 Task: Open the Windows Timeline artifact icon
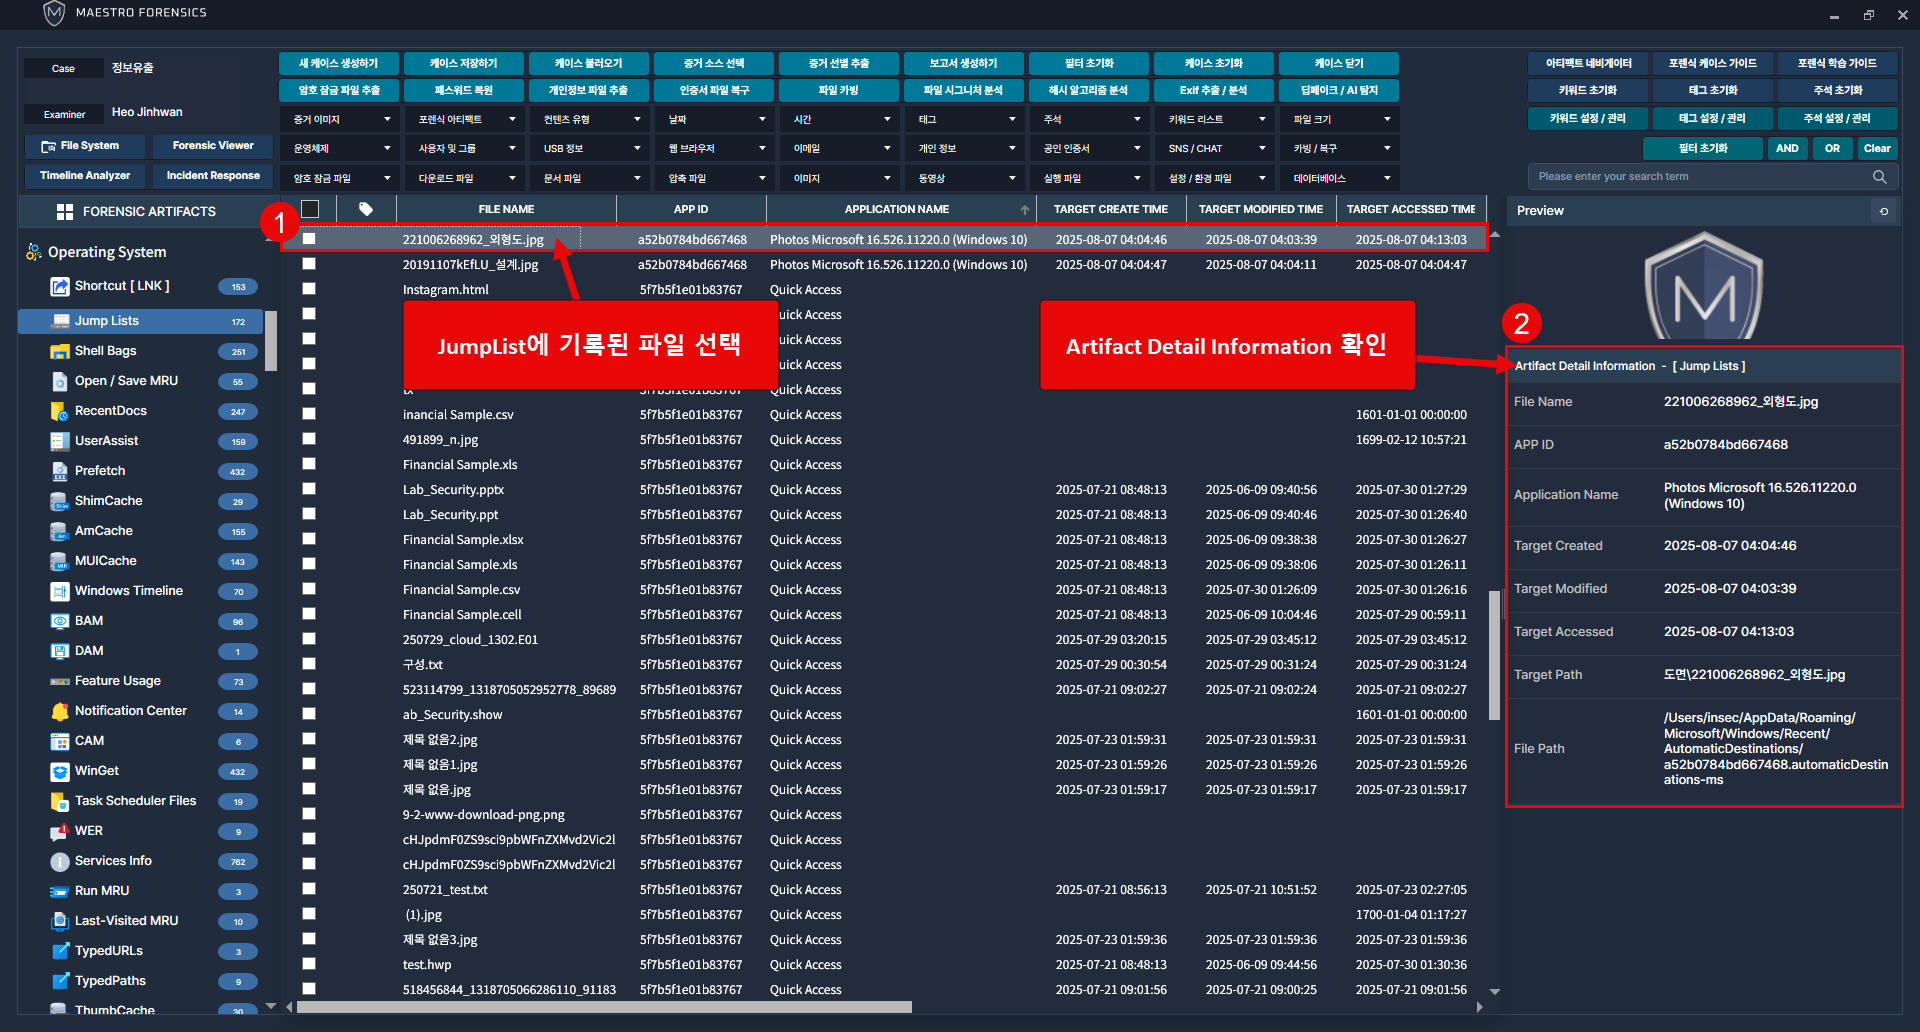[59, 591]
